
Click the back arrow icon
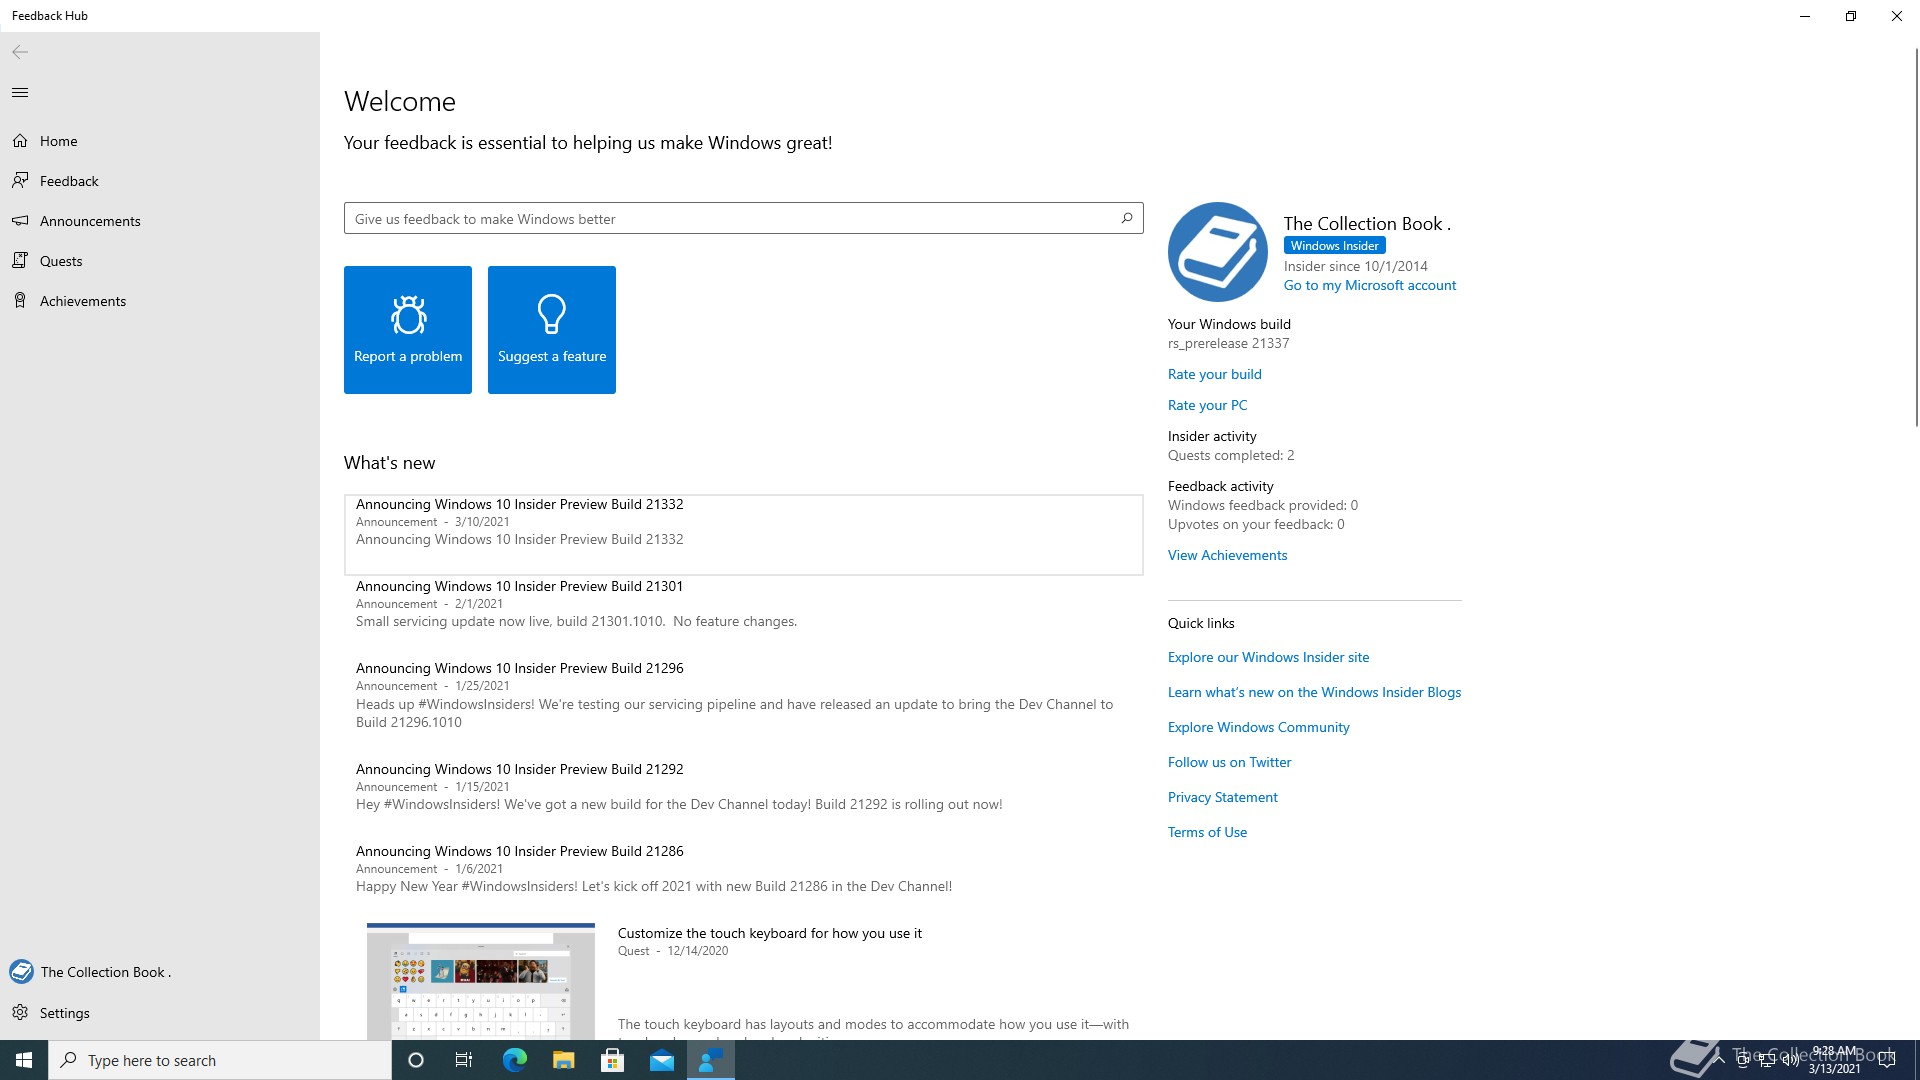click(20, 52)
